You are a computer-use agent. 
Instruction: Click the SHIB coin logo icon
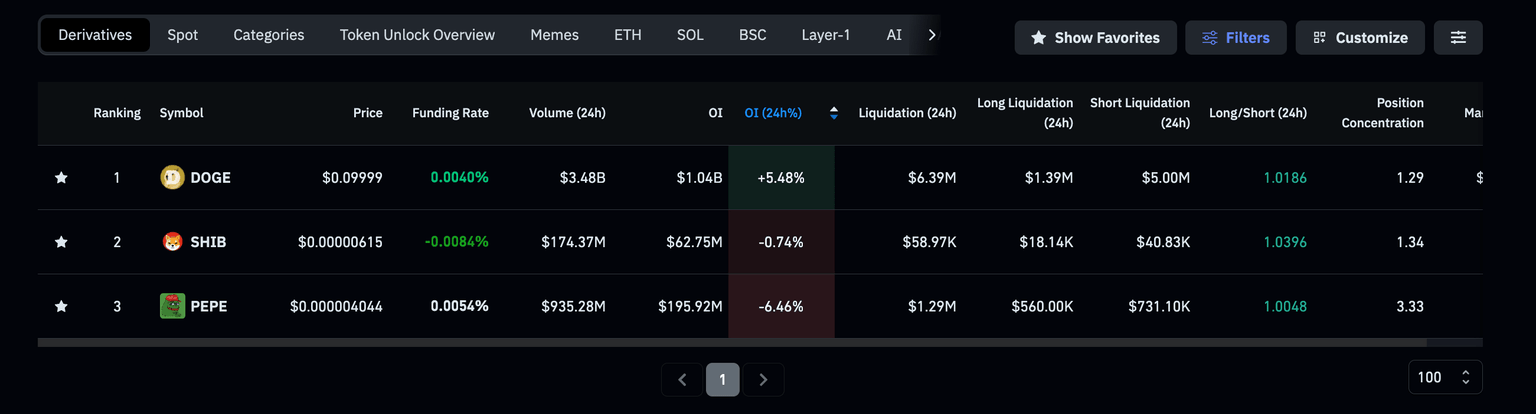[172, 242]
